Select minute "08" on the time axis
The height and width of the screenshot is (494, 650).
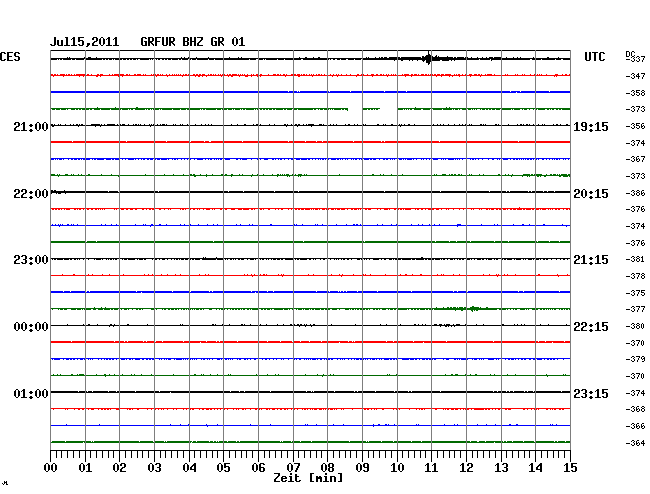tap(327, 467)
